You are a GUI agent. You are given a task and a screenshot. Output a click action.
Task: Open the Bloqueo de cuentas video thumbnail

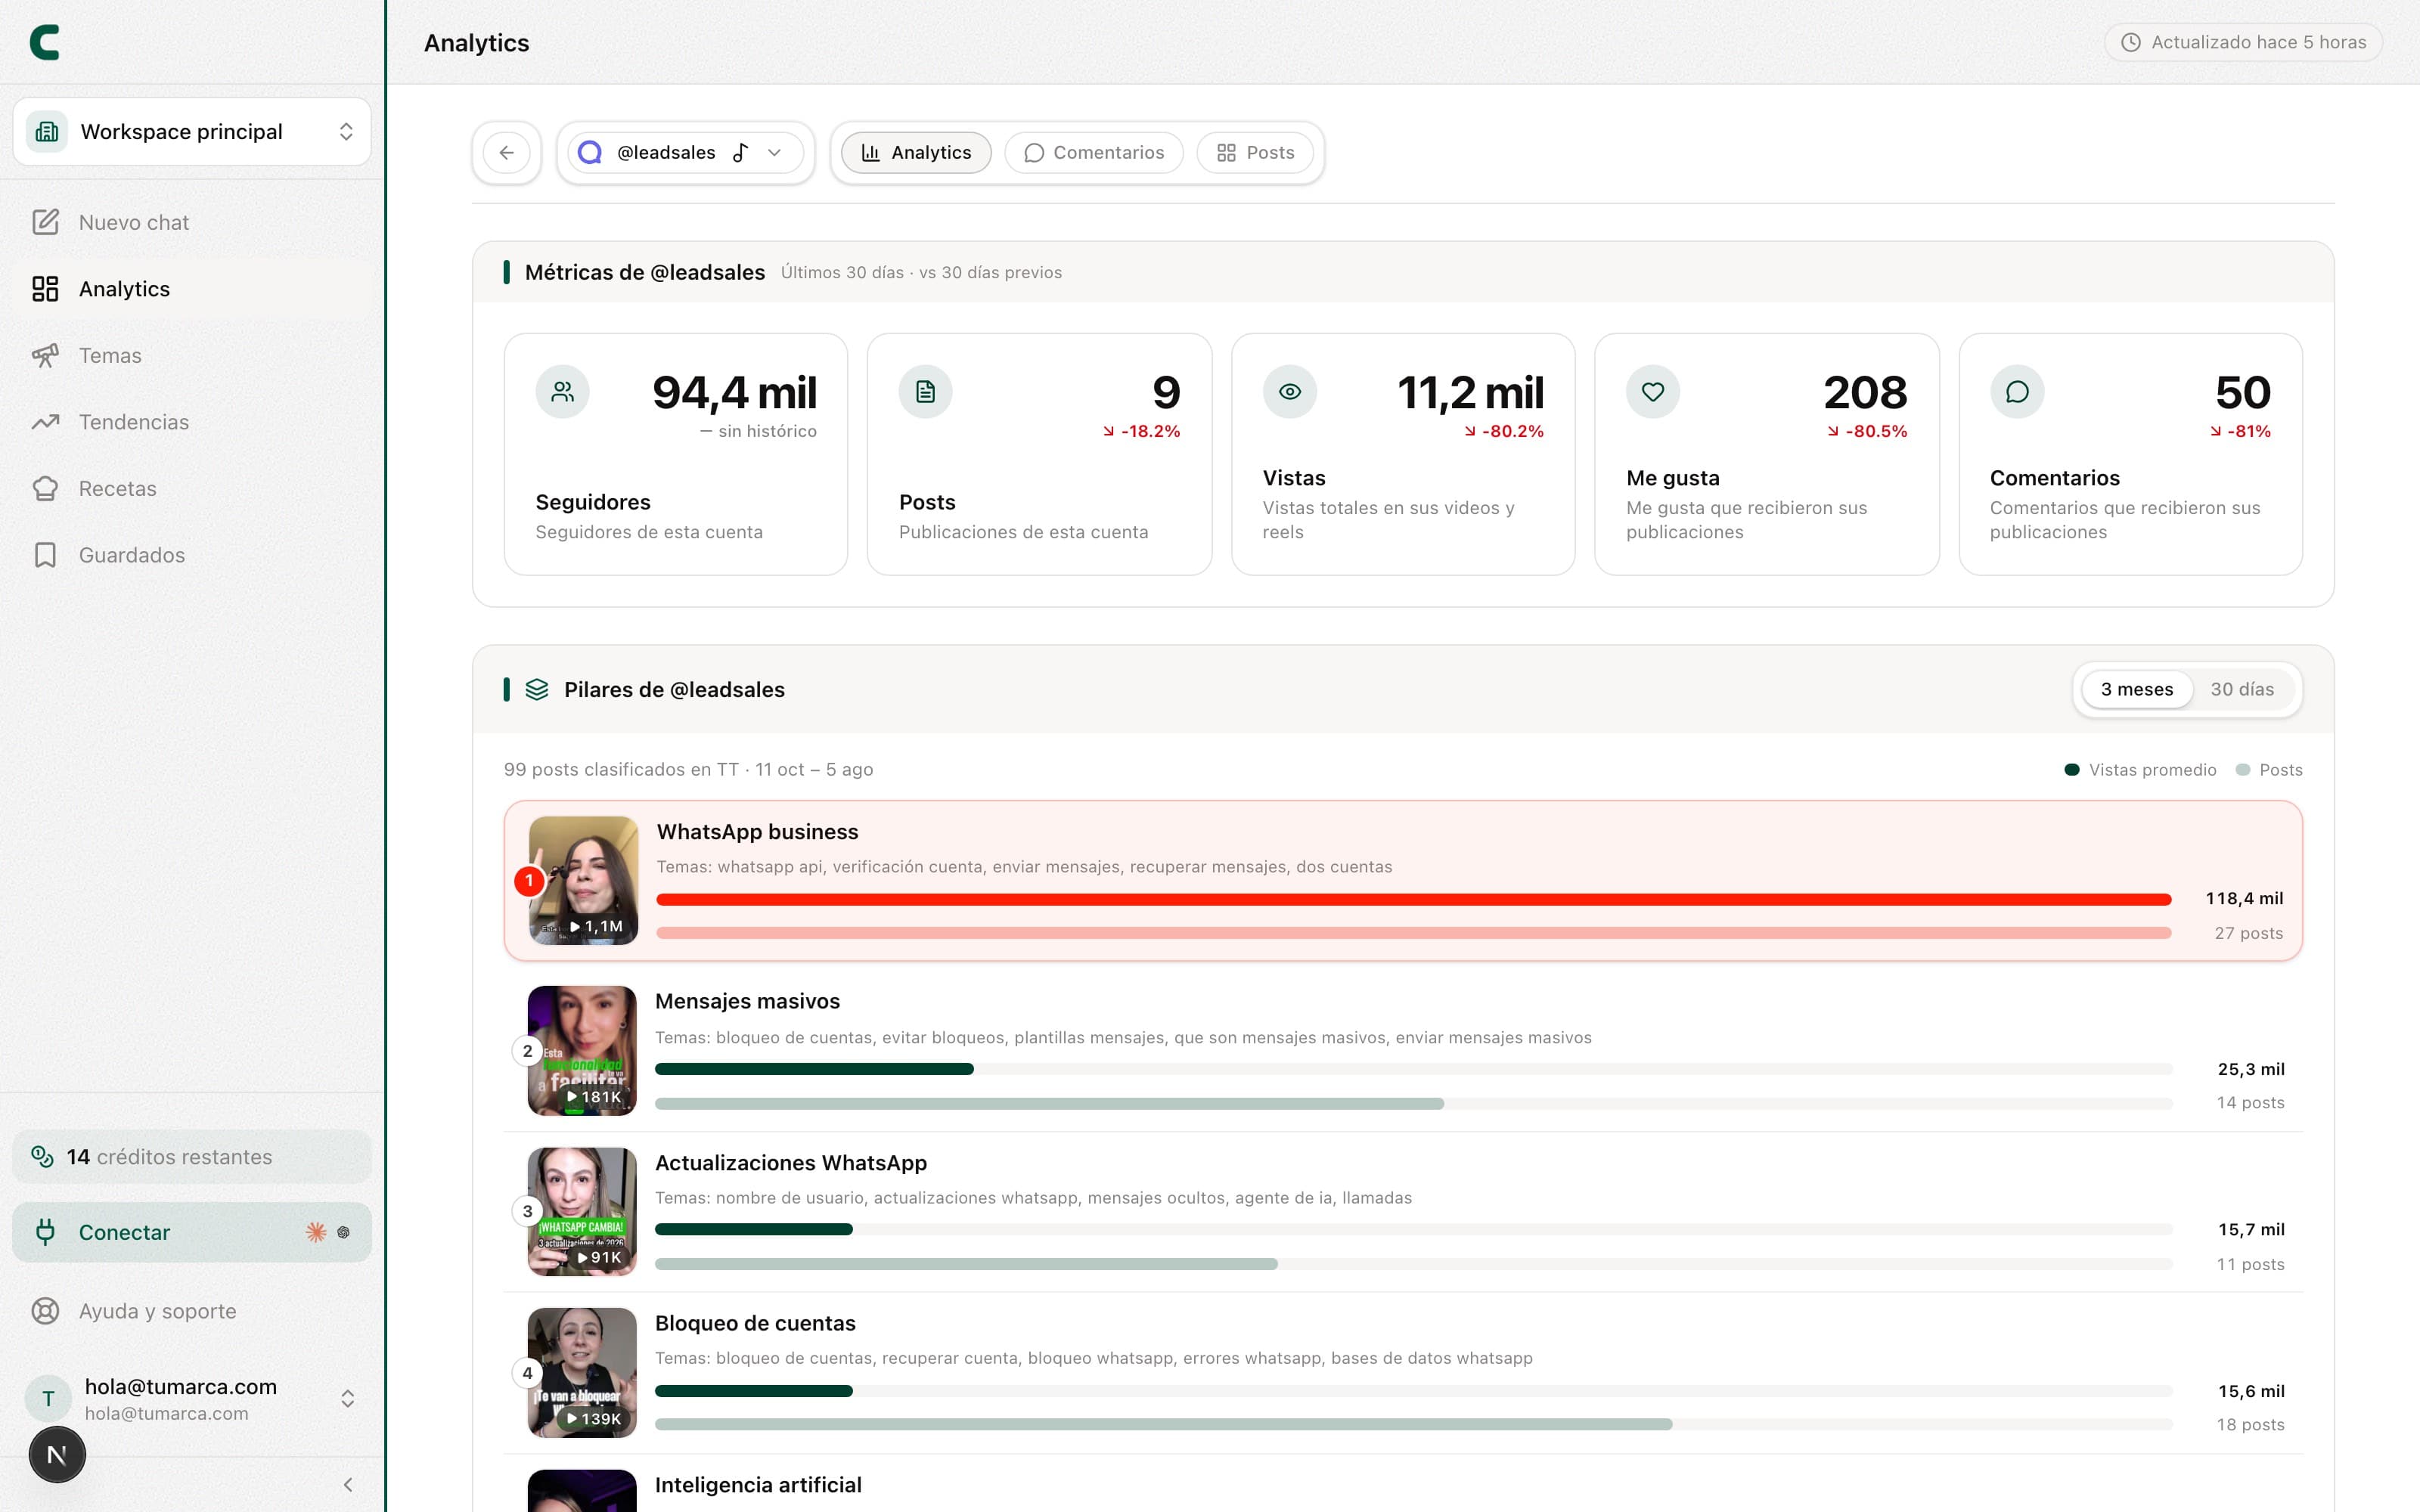(x=582, y=1373)
